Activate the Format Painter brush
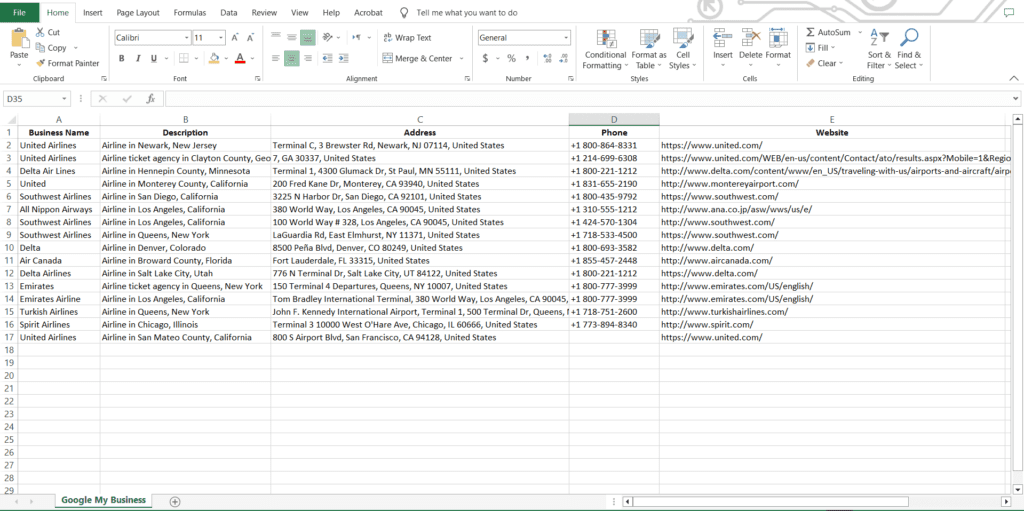This screenshot has height=511, width=1024. tap(40, 63)
